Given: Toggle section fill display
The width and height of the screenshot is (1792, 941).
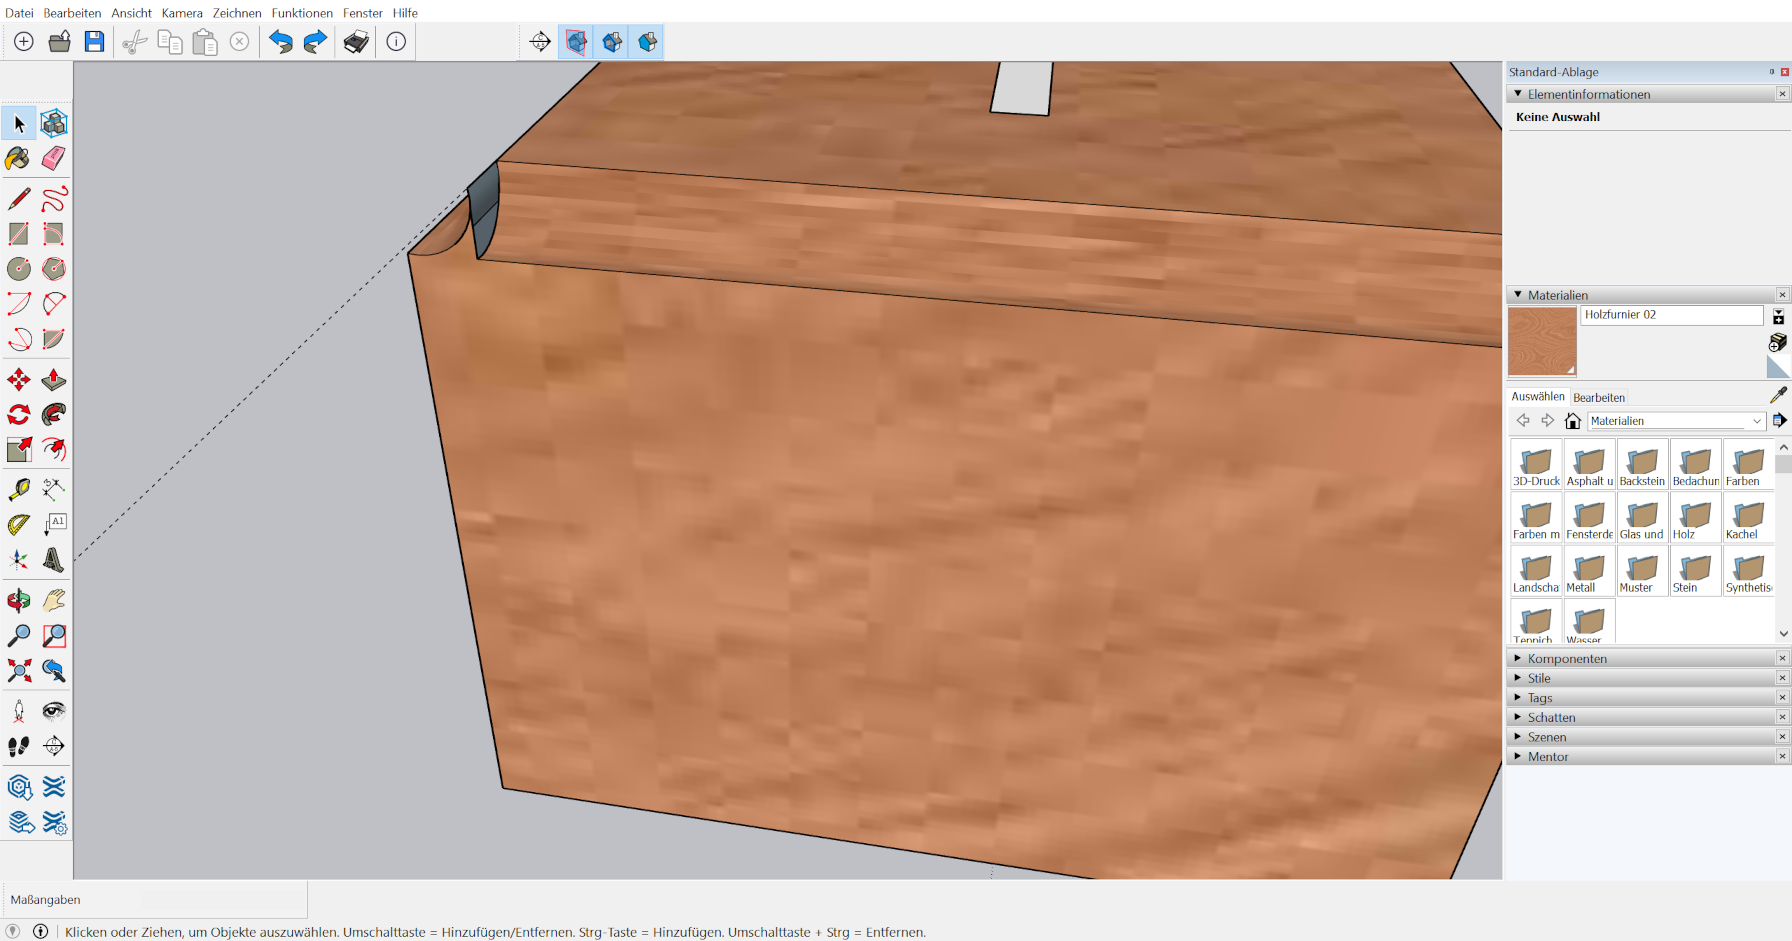Looking at the screenshot, I should [x=648, y=42].
